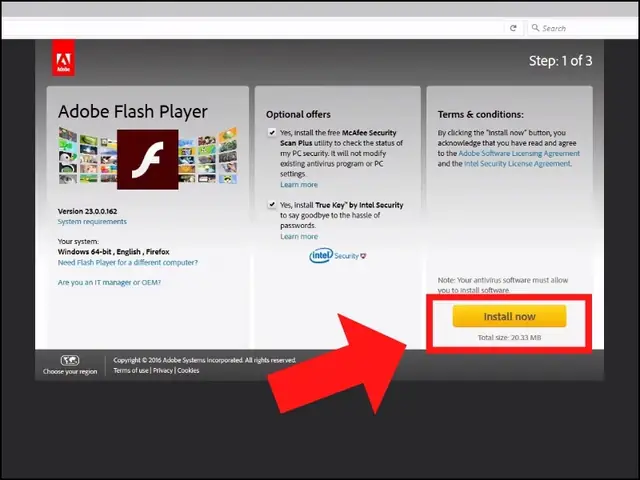Click the Total size: 20.33 MB text
This screenshot has height=480, width=640.
tap(509, 338)
